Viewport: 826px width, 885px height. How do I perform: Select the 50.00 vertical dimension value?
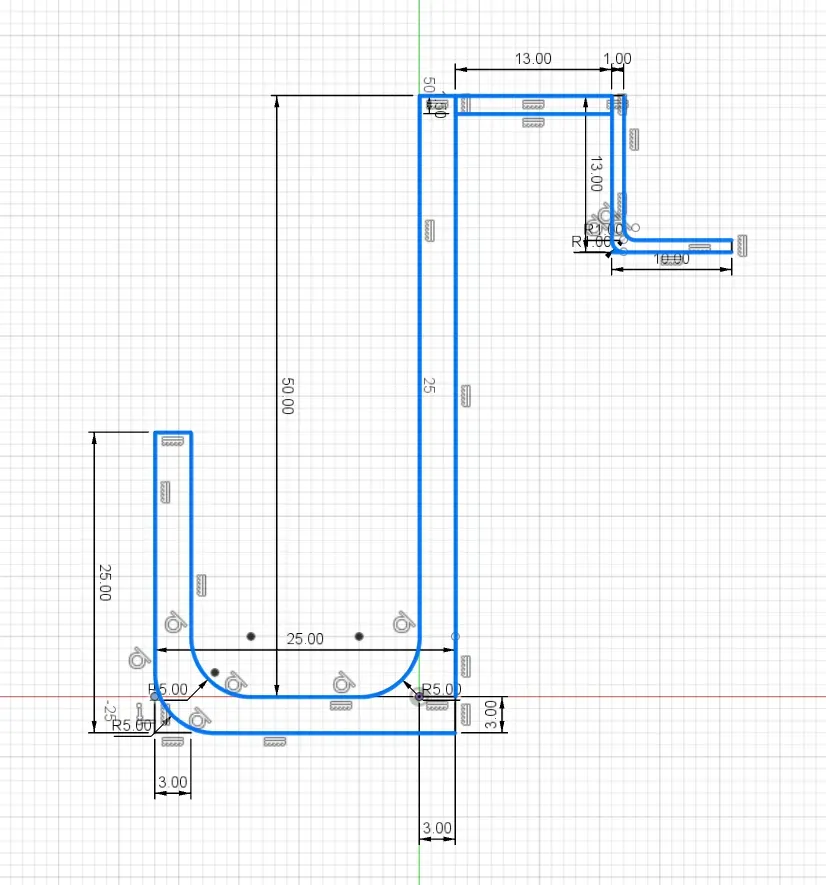(x=287, y=396)
